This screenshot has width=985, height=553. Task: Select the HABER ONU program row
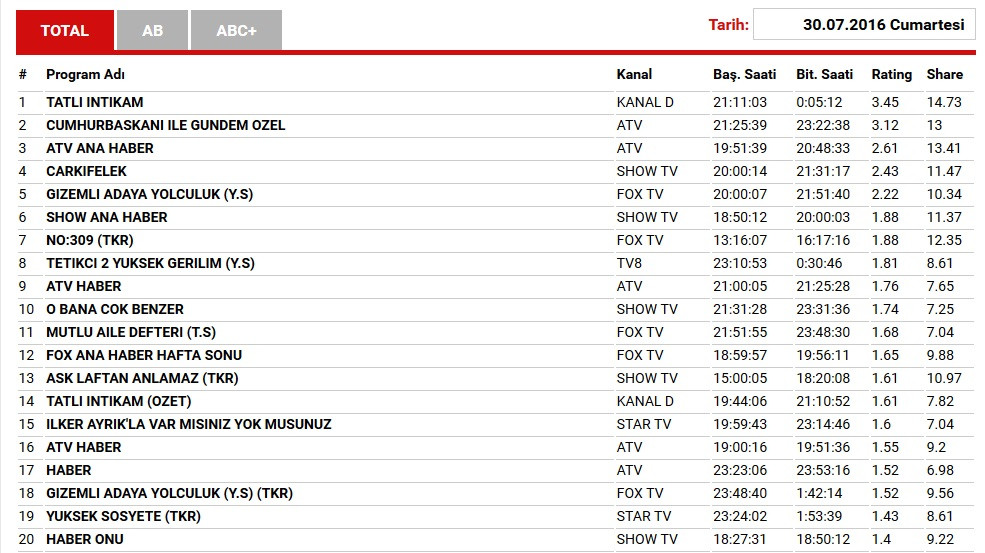point(85,539)
